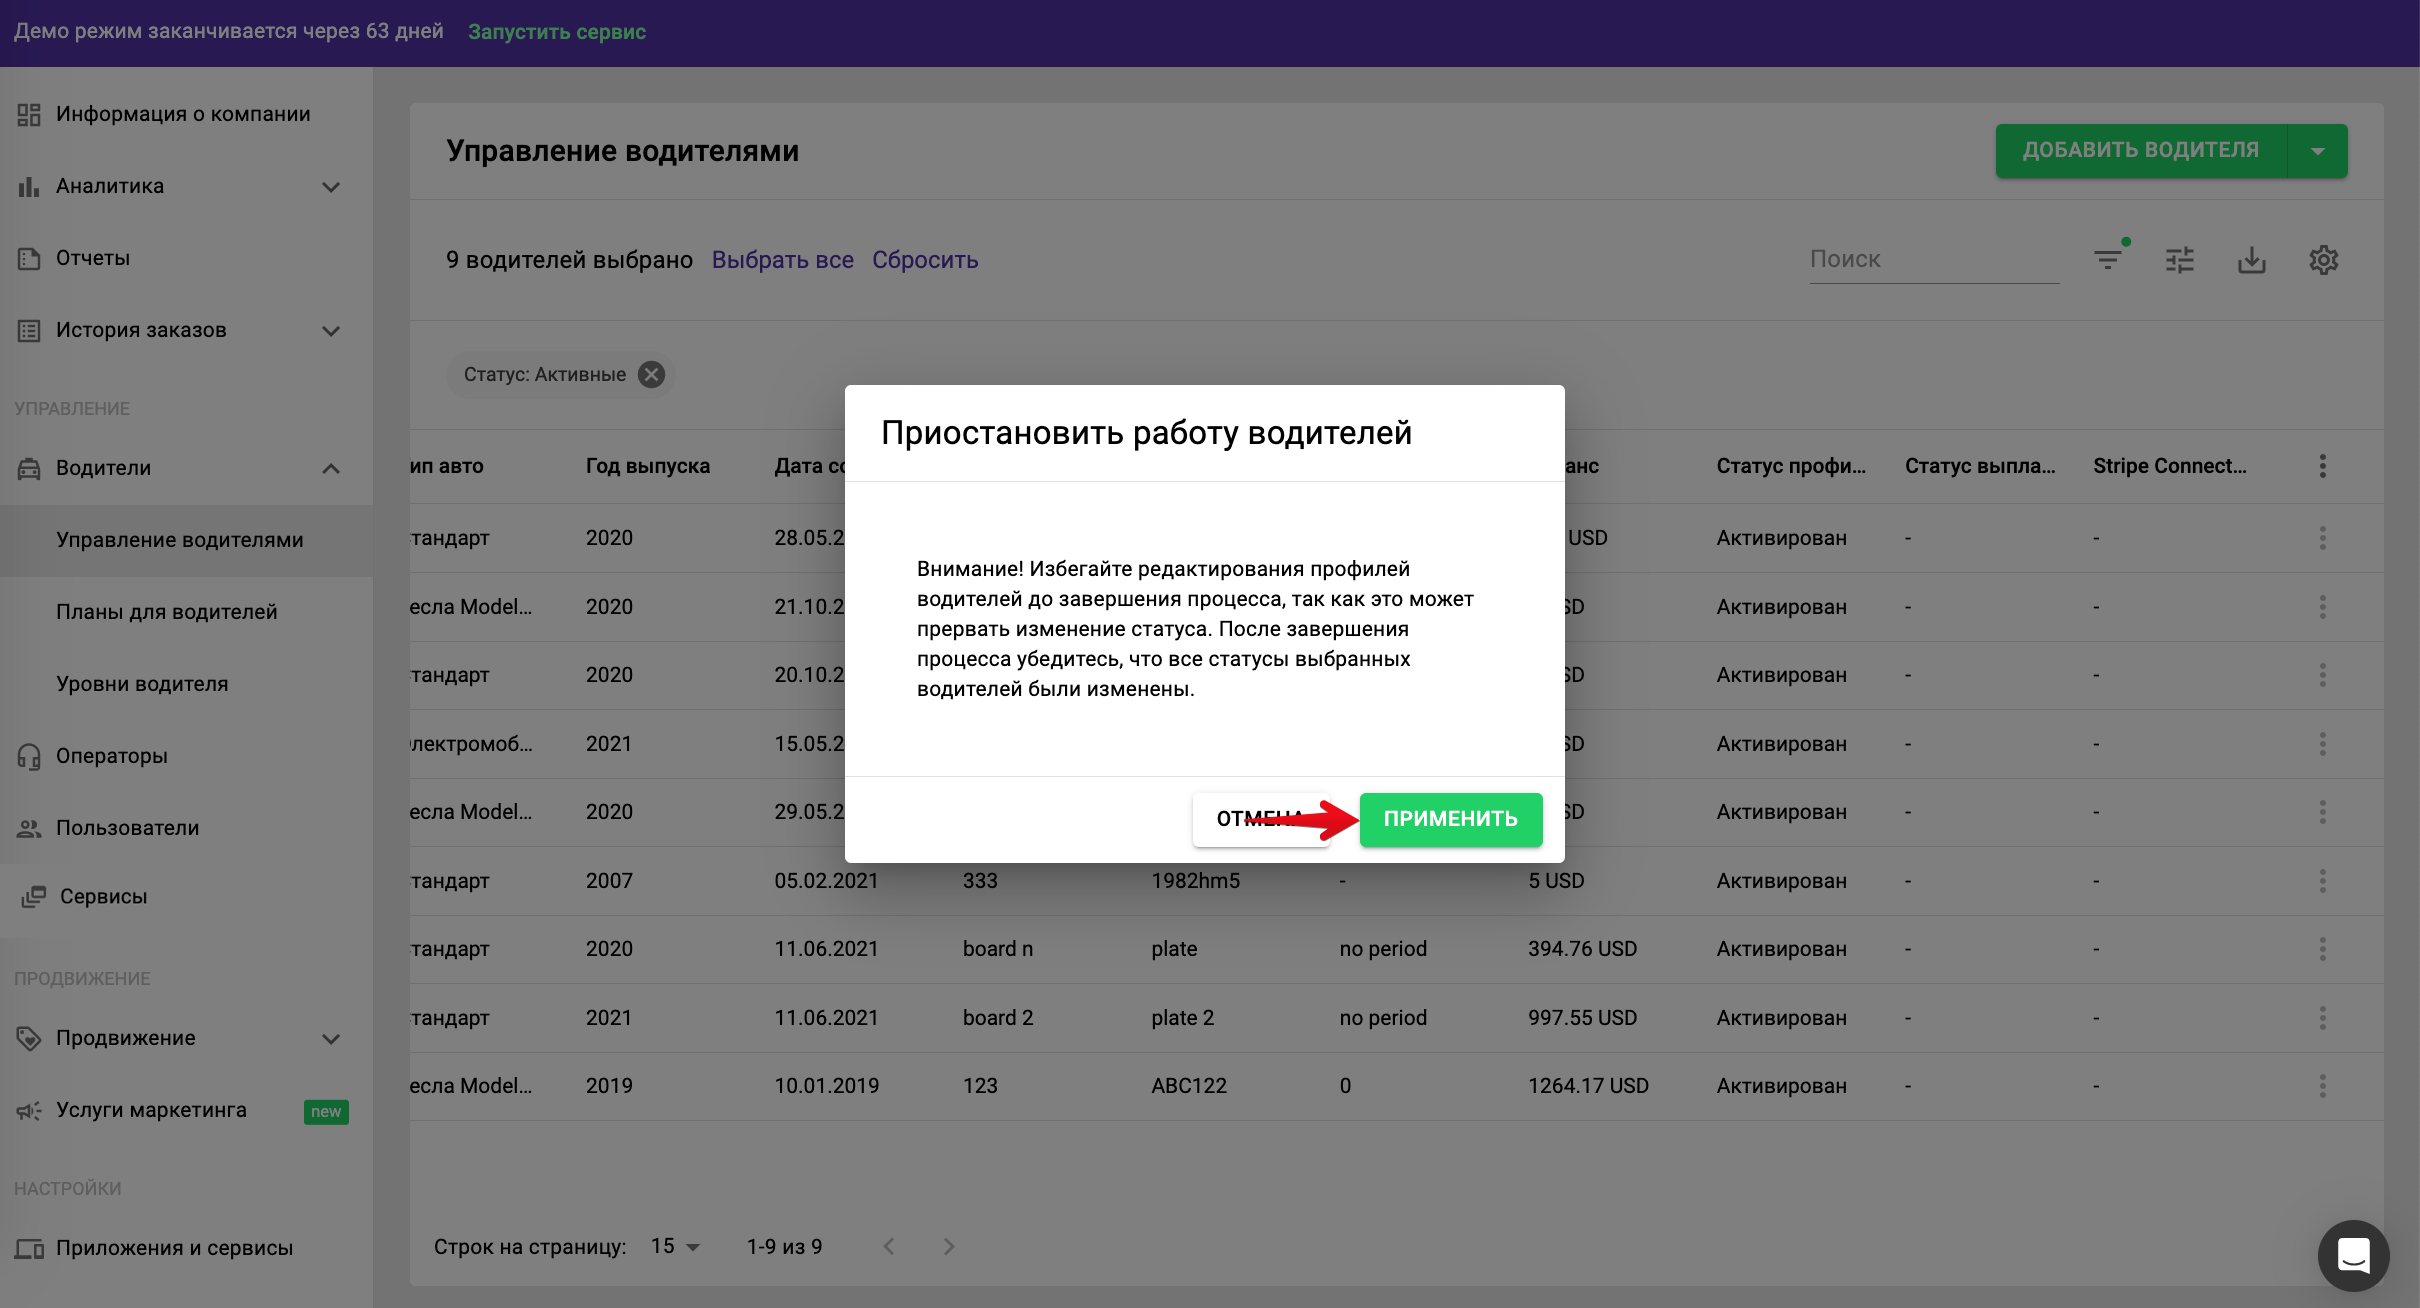Click the download export icon
This screenshot has width=2420, height=1308.
[x=2252, y=260]
